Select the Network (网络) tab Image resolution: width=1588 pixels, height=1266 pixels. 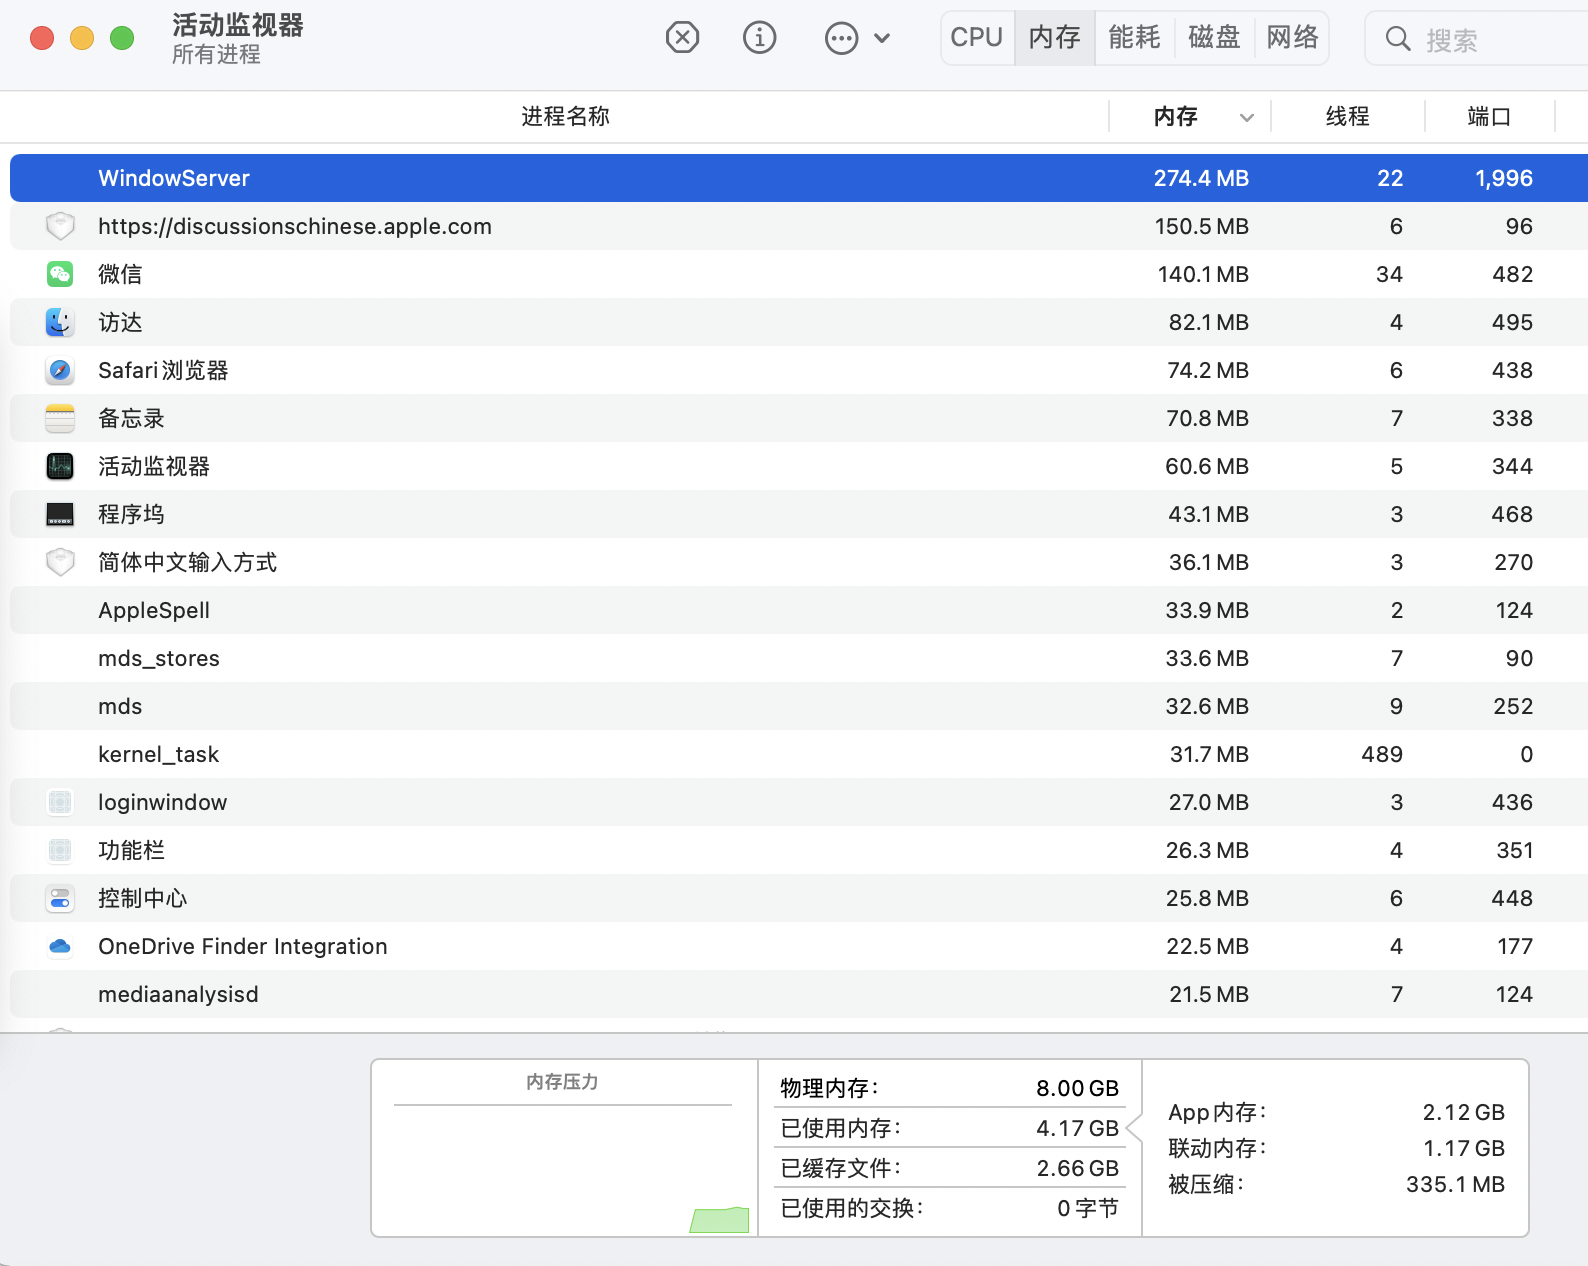[x=1292, y=38]
